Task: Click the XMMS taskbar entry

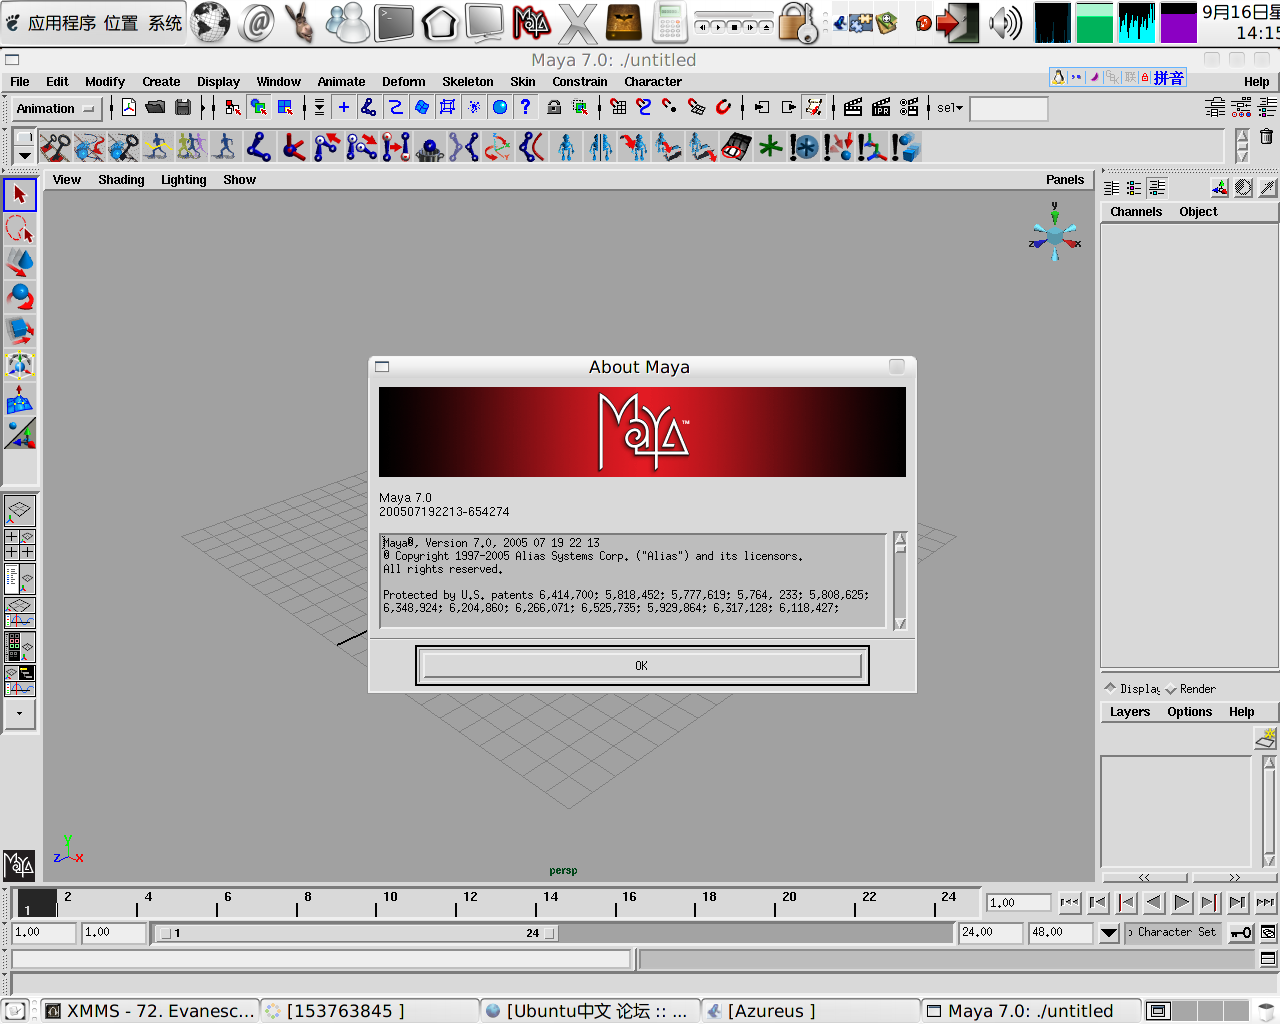Action: (x=150, y=1011)
